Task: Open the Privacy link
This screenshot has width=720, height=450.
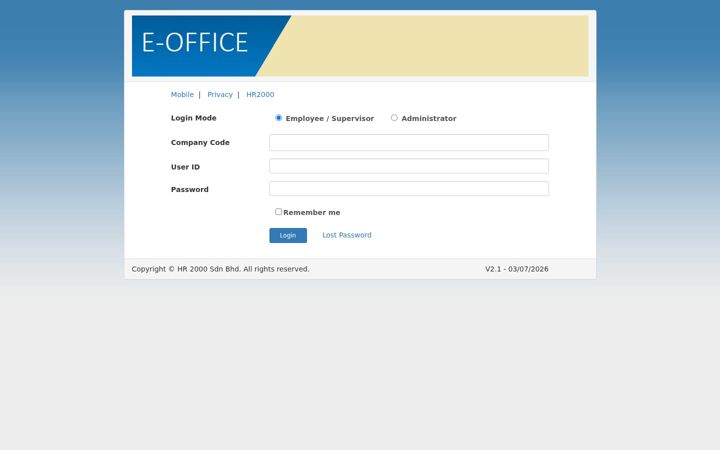Action: tap(220, 95)
